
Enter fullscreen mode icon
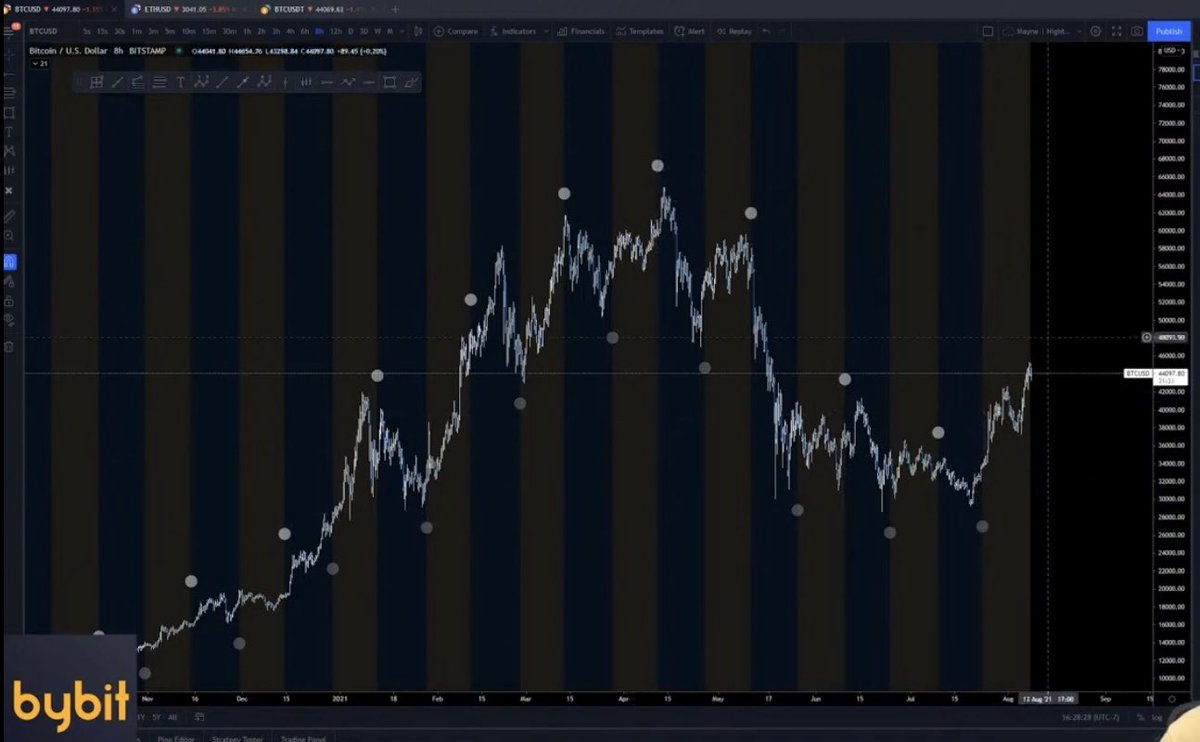click(x=1116, y=31)
